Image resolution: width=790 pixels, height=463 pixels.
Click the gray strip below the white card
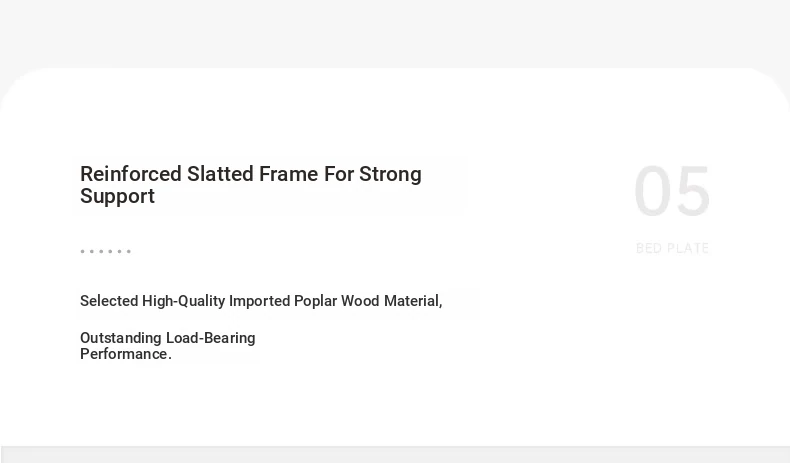(x=395, y=454)
